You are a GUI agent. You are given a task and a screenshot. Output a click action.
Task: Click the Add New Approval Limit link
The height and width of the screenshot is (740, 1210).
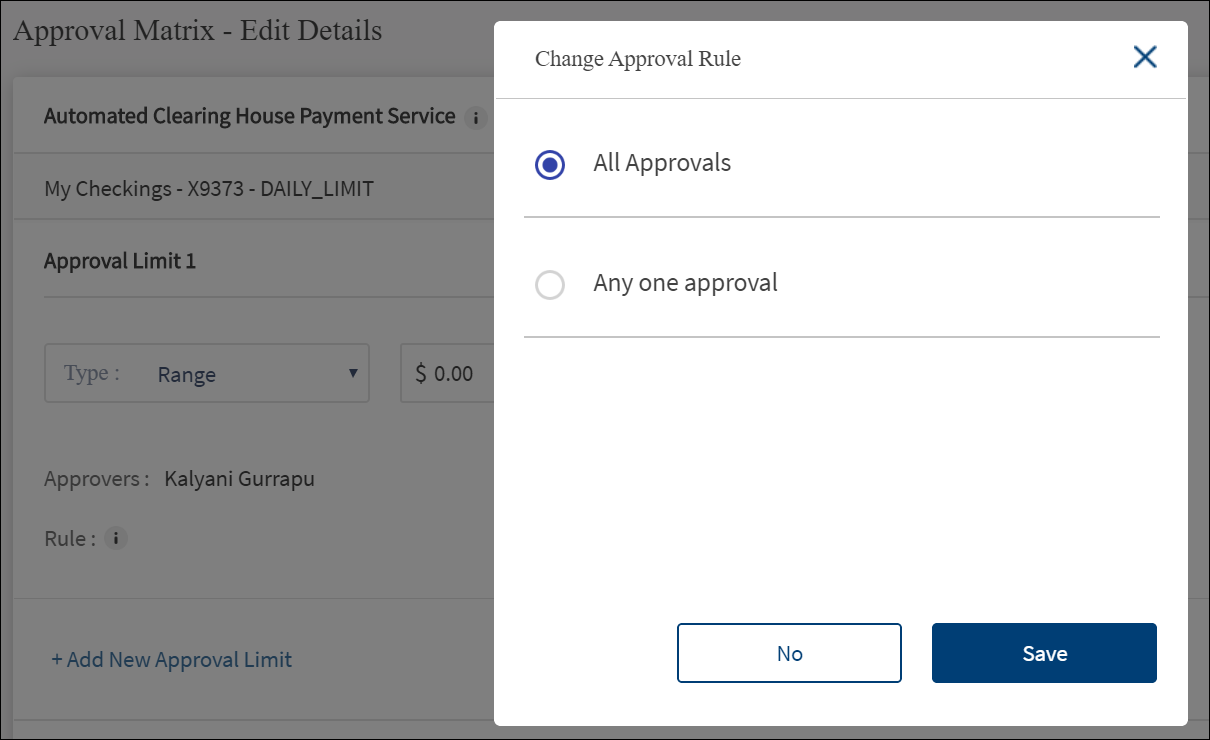(172, 660)
